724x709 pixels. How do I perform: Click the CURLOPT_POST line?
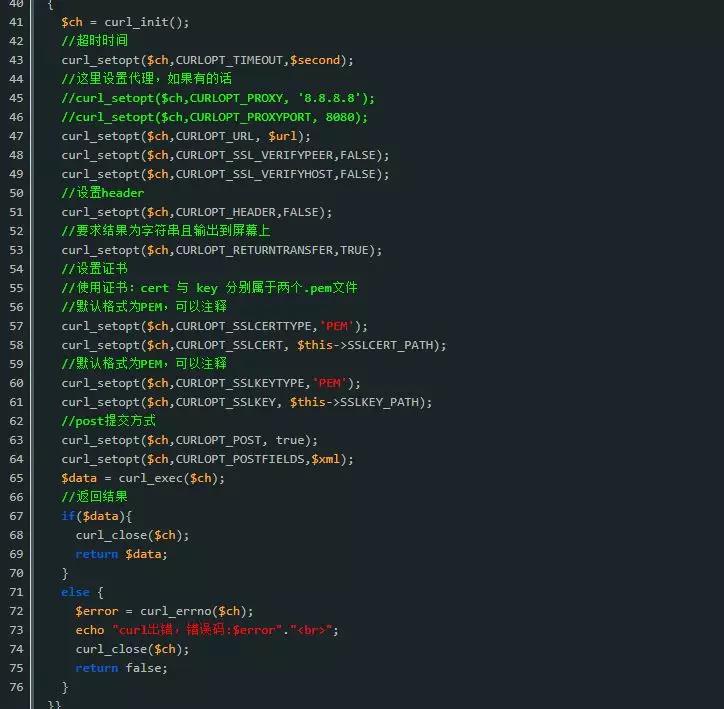pyautogui.click(x=190, y=440)
